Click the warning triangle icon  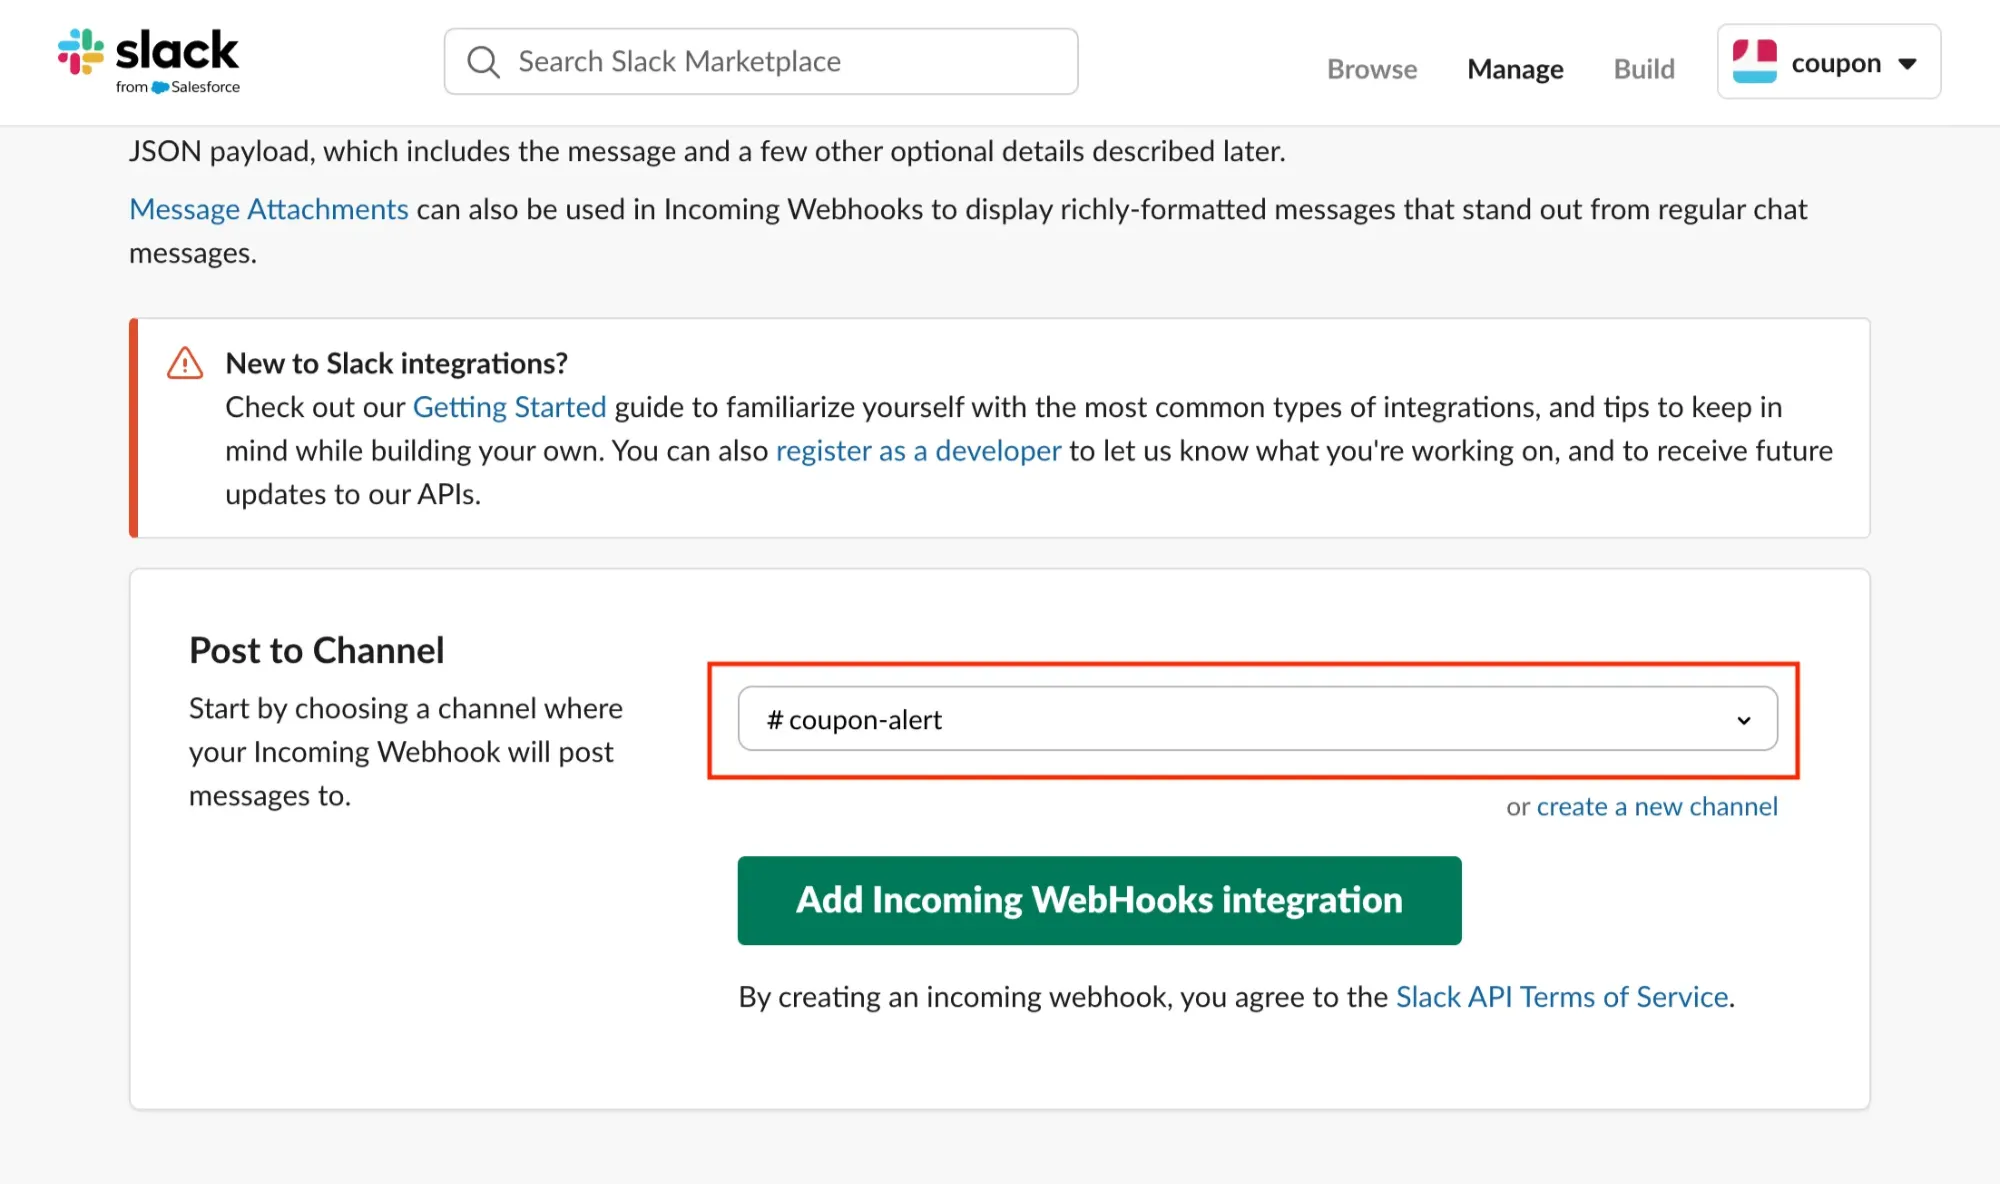185,363
